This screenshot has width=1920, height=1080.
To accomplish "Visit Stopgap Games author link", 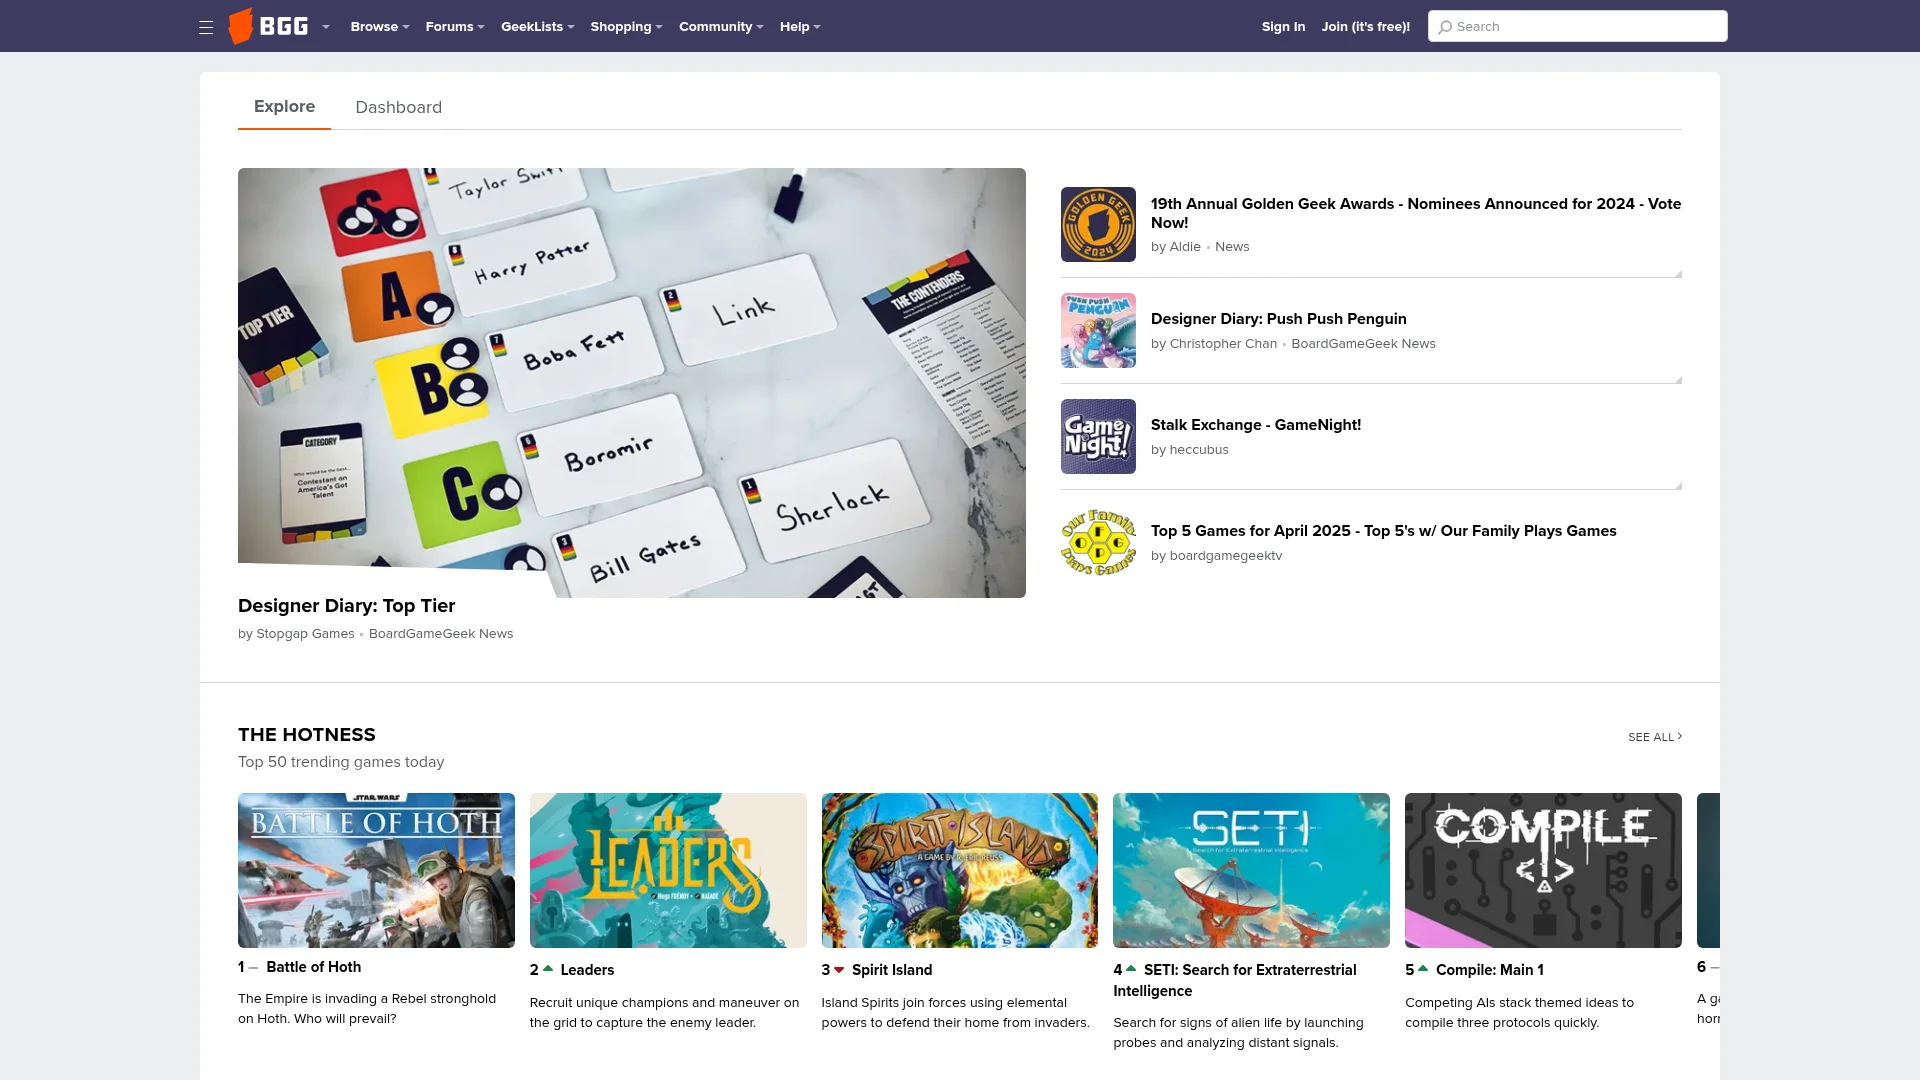I will point(305,634).
